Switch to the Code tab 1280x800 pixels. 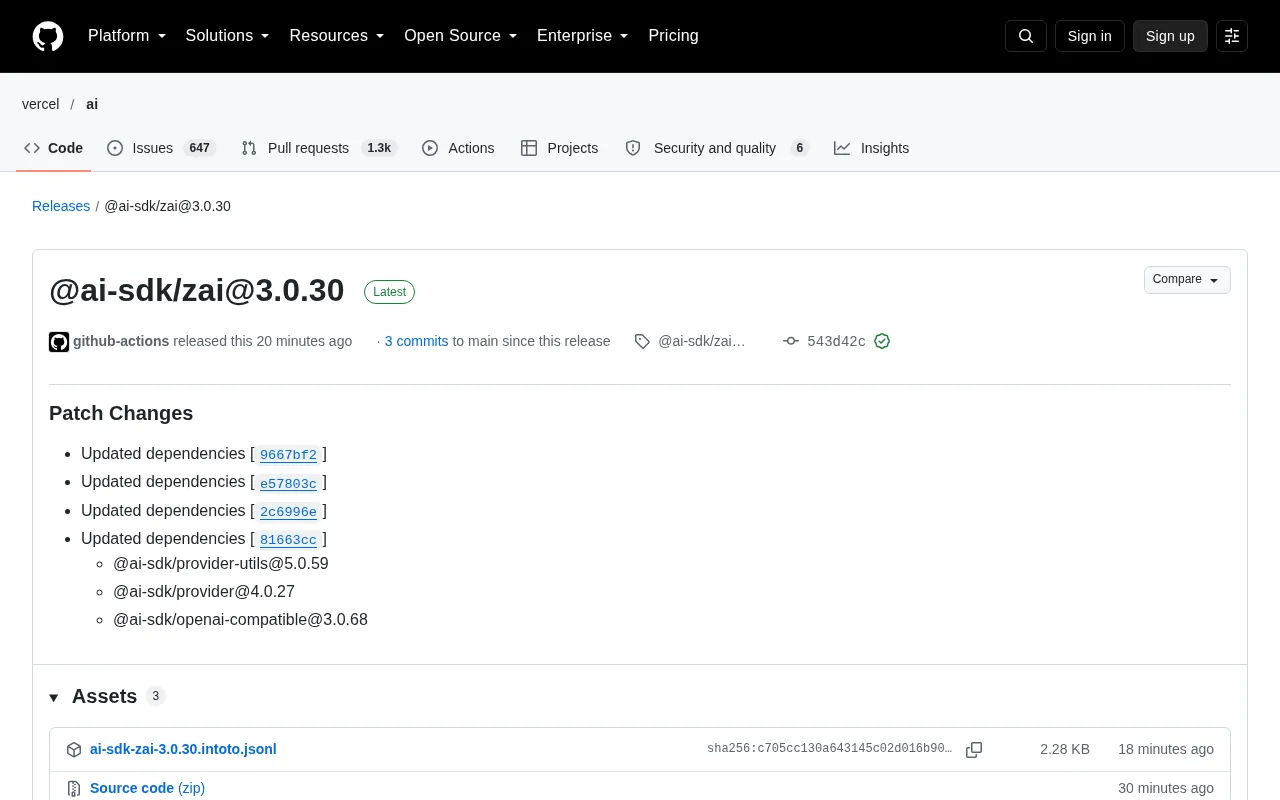click(54, 148)
